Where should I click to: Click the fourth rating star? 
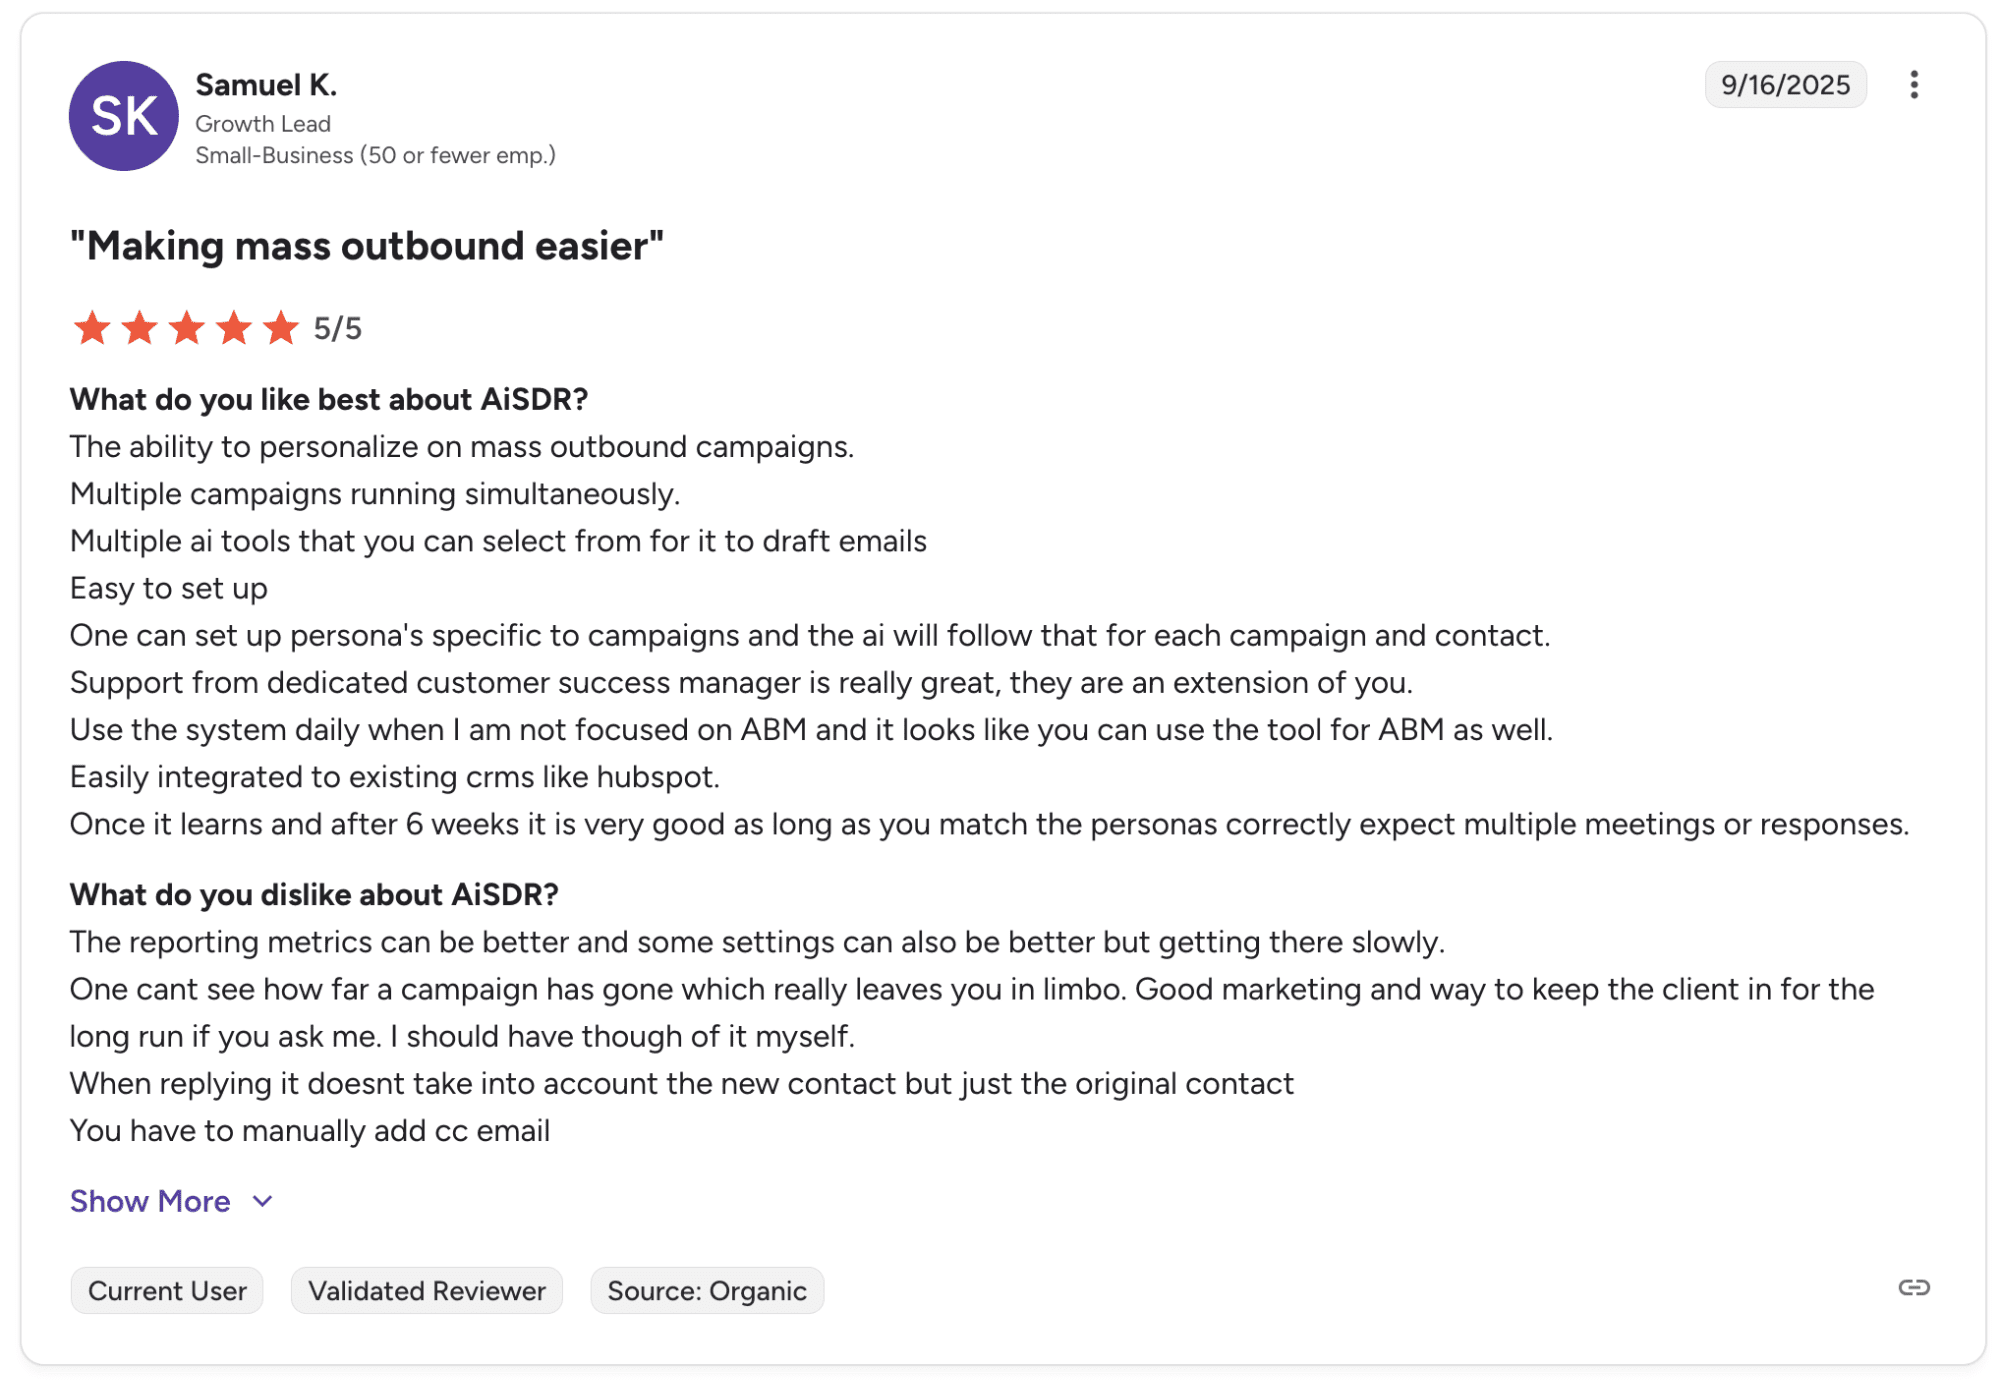coord(234,328)
